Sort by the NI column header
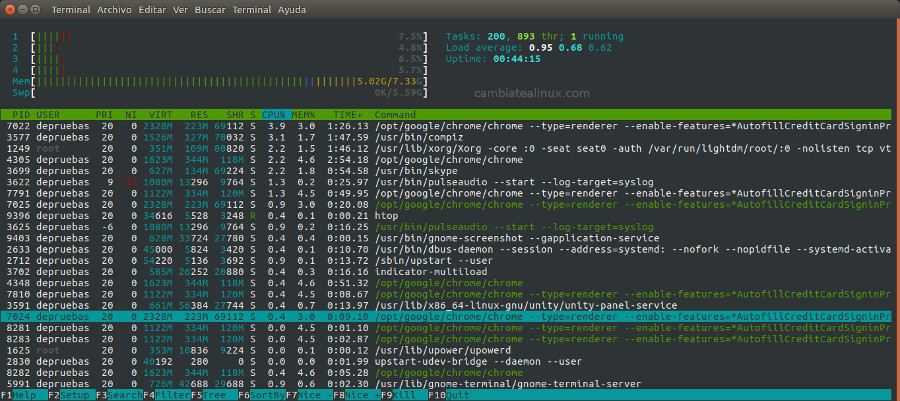 tap(131, 115)
